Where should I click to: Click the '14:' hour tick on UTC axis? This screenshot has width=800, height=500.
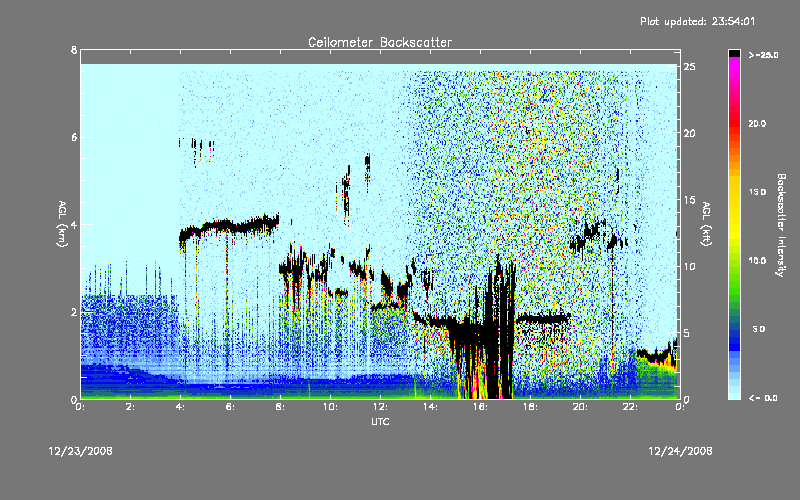click(430, 407)
